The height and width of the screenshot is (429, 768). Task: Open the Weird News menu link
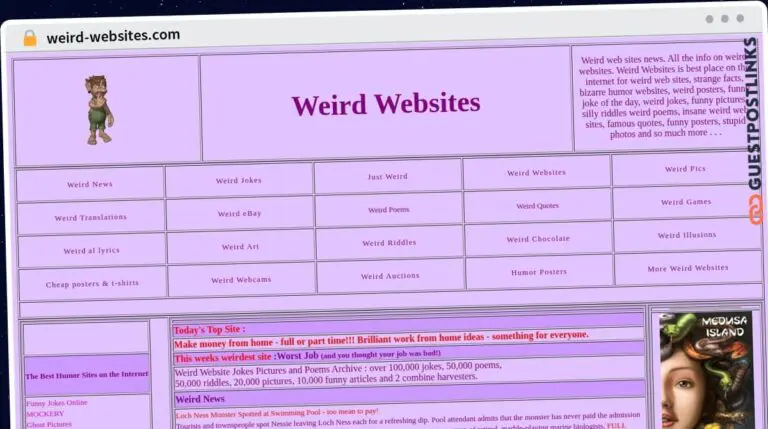(90, 185)
